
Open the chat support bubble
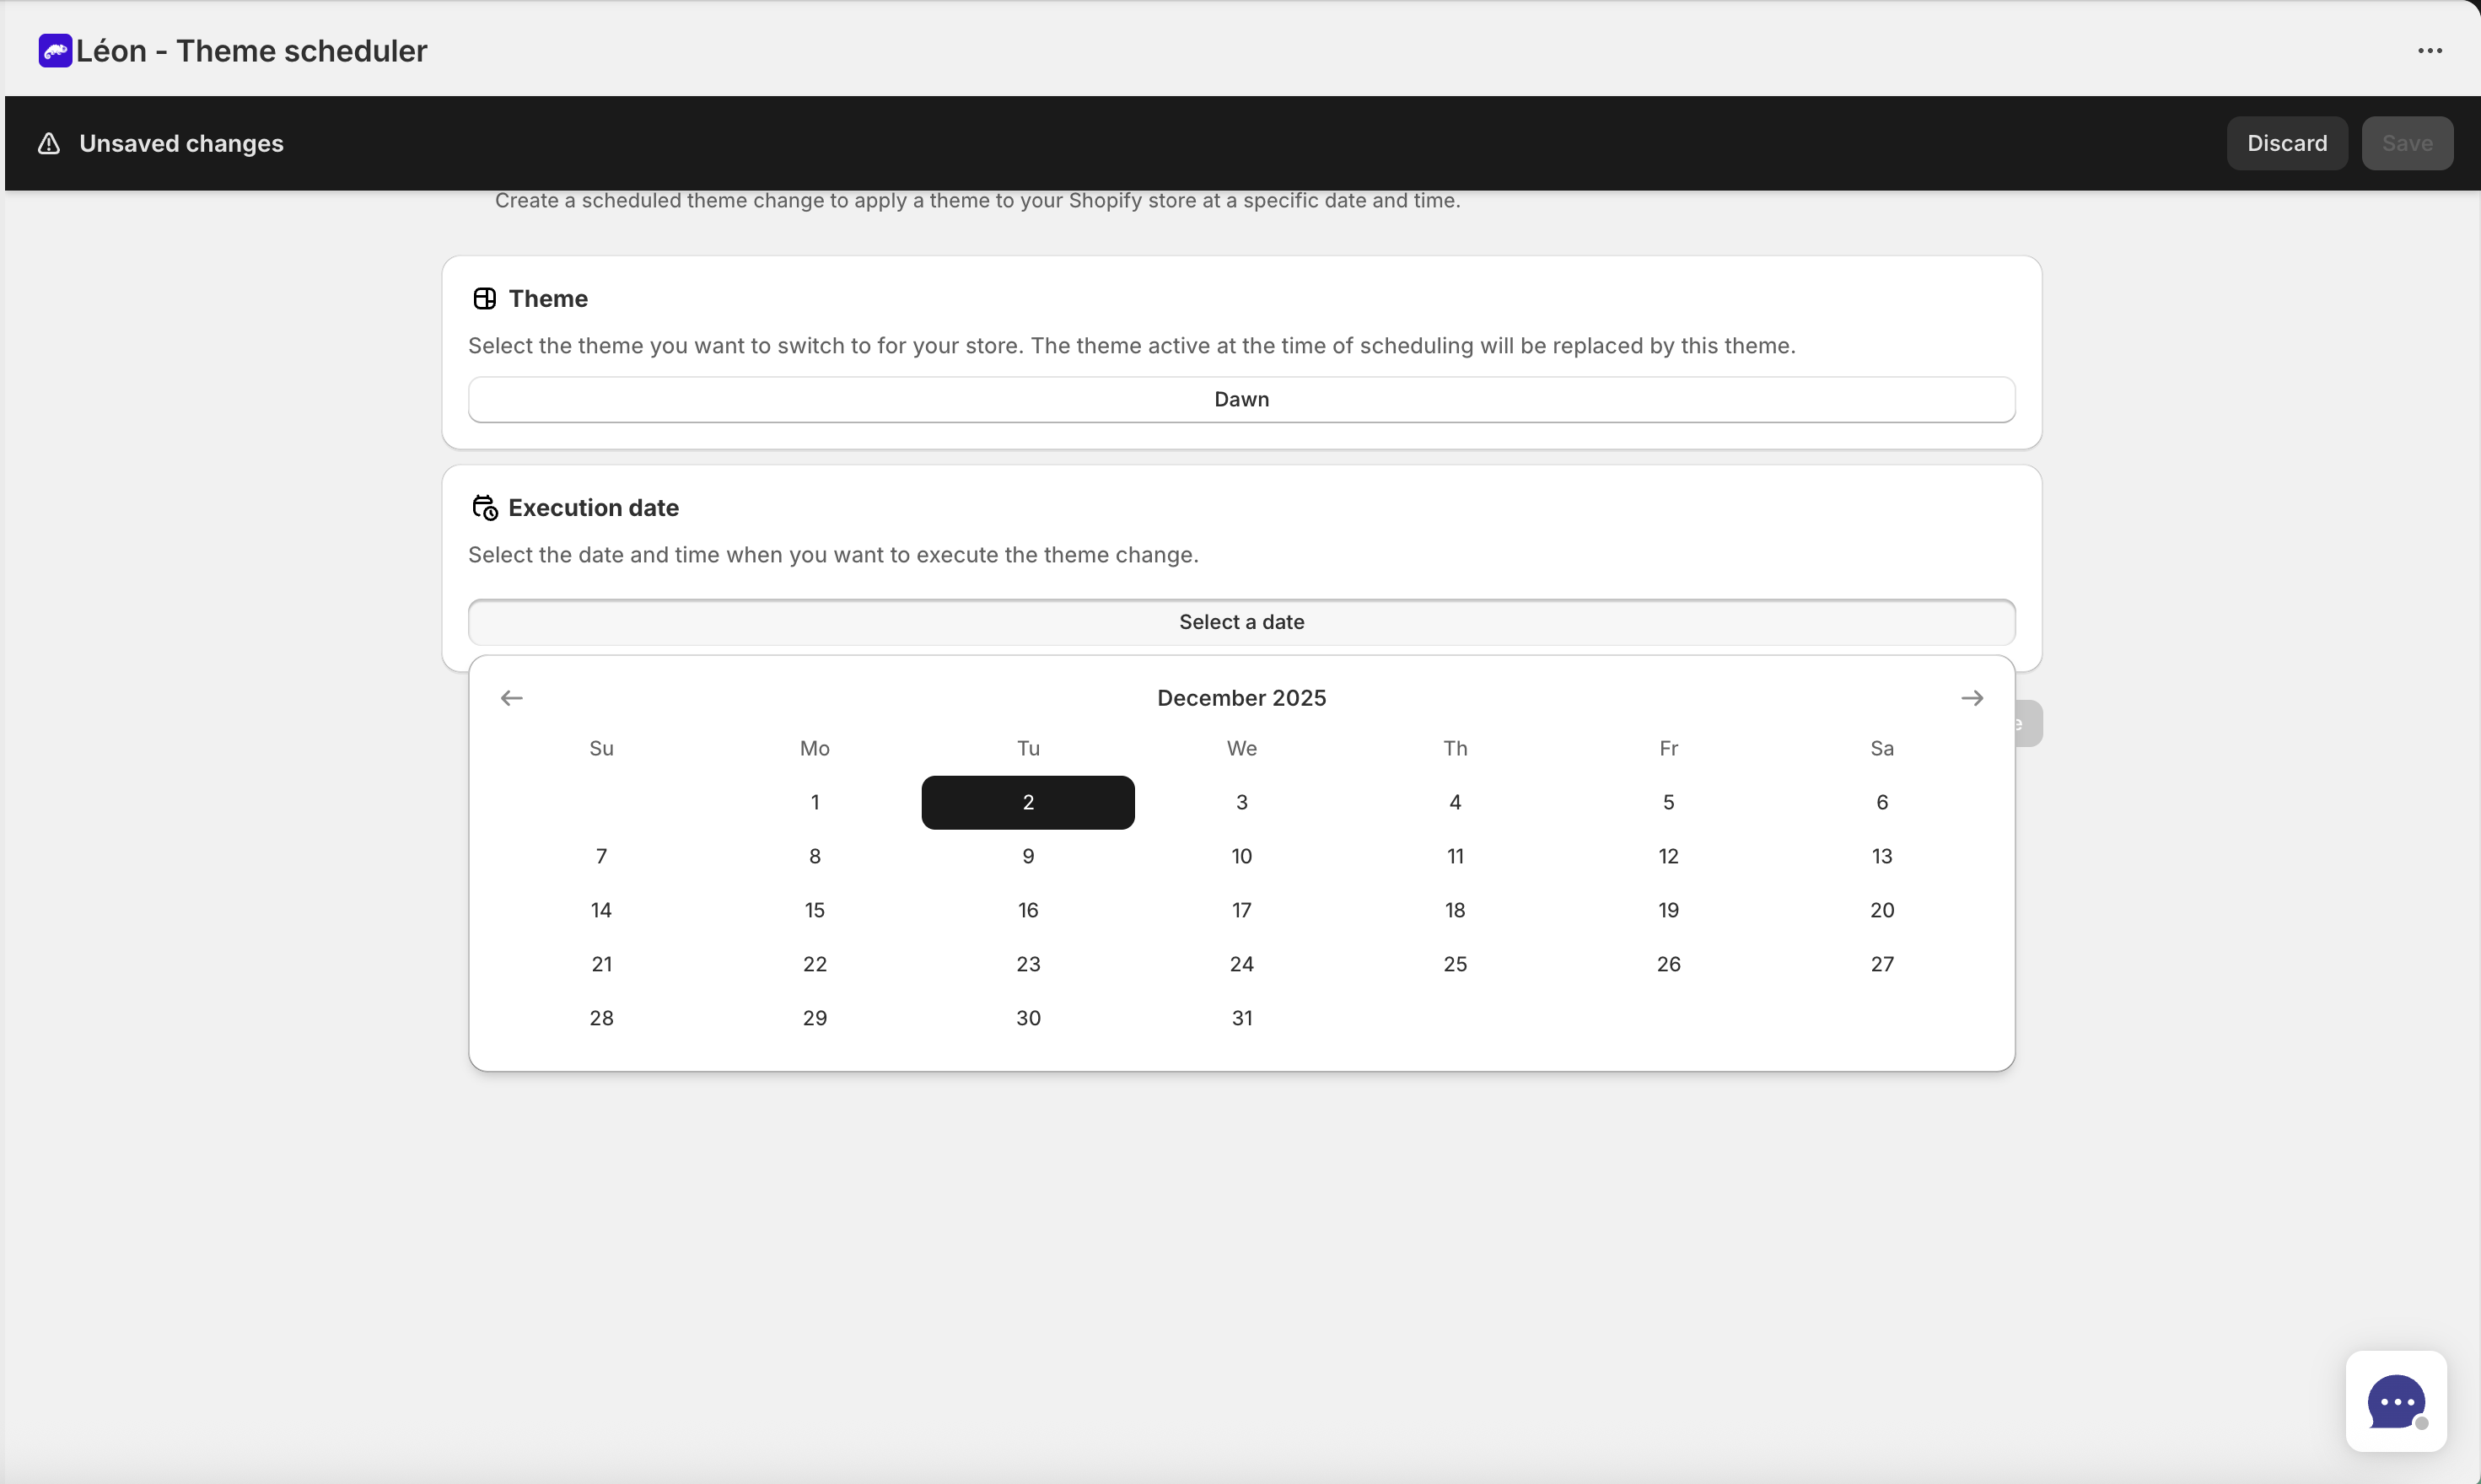[x=2397, y=1401]
